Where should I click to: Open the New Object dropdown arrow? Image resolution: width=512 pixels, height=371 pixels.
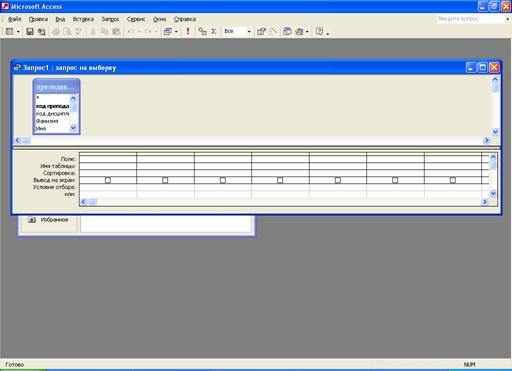click(x=307, y=32)
